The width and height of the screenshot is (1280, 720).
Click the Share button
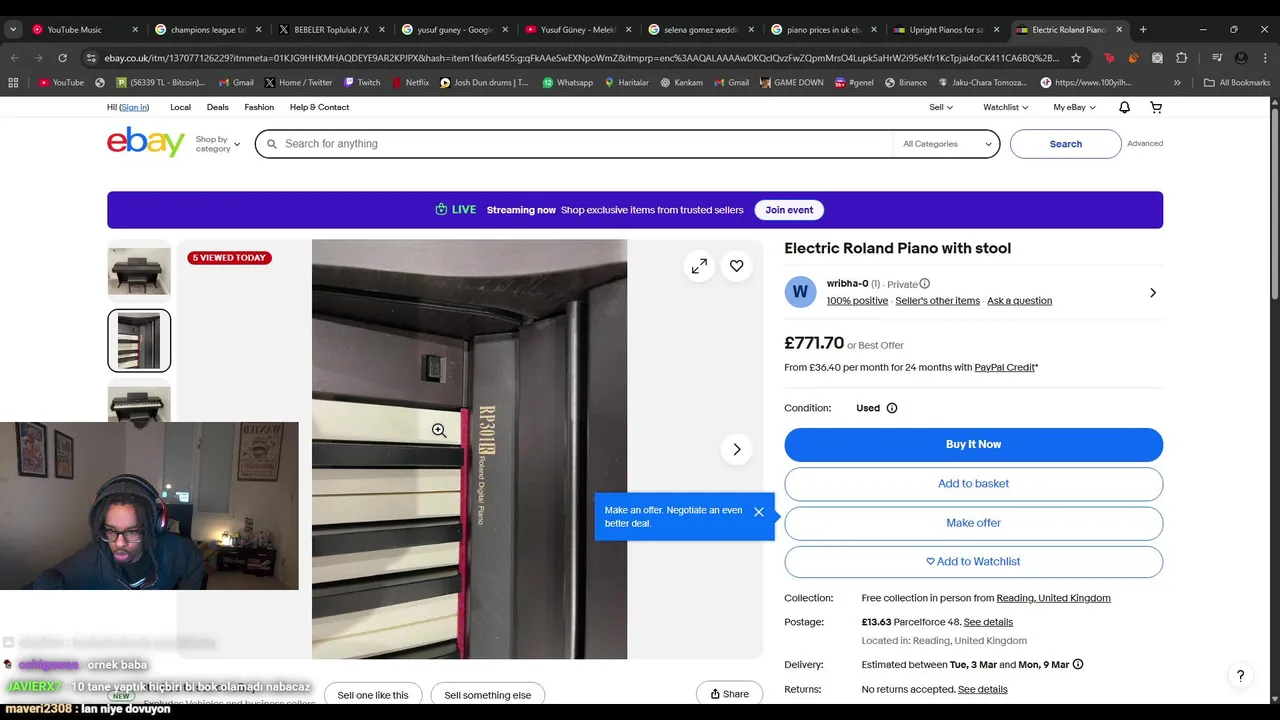(x=729, y=694)
